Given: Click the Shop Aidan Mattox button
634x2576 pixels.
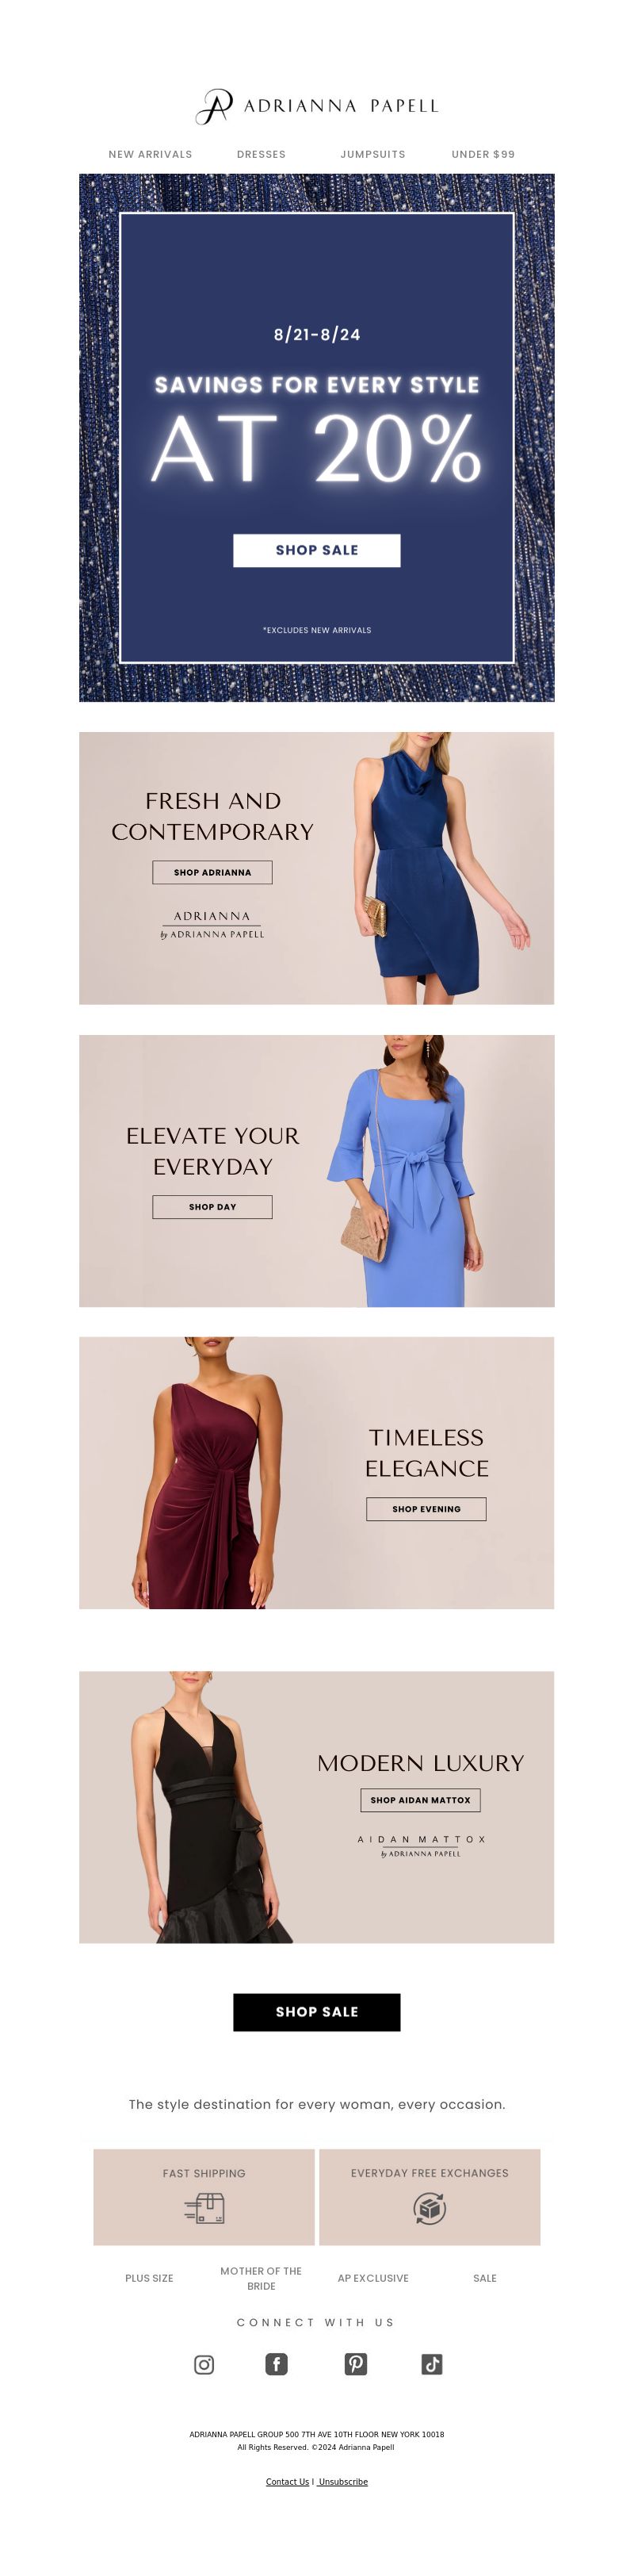Looking at the screenshot, I should coord(420,1799).
